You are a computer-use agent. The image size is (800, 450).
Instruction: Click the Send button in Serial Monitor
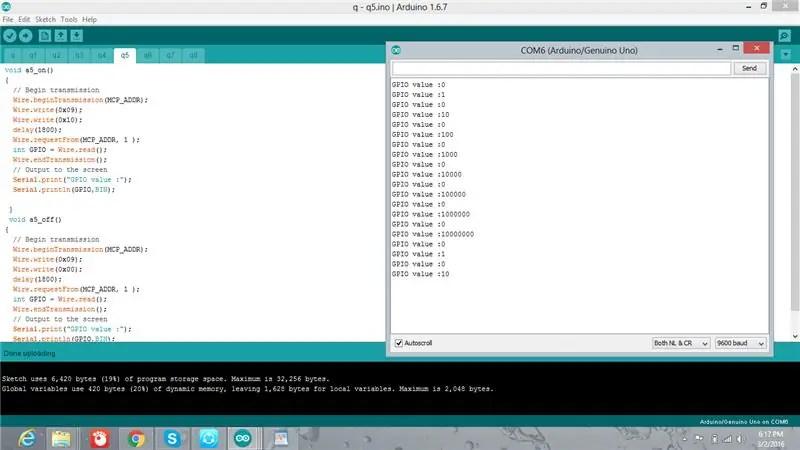coord(749,68)
